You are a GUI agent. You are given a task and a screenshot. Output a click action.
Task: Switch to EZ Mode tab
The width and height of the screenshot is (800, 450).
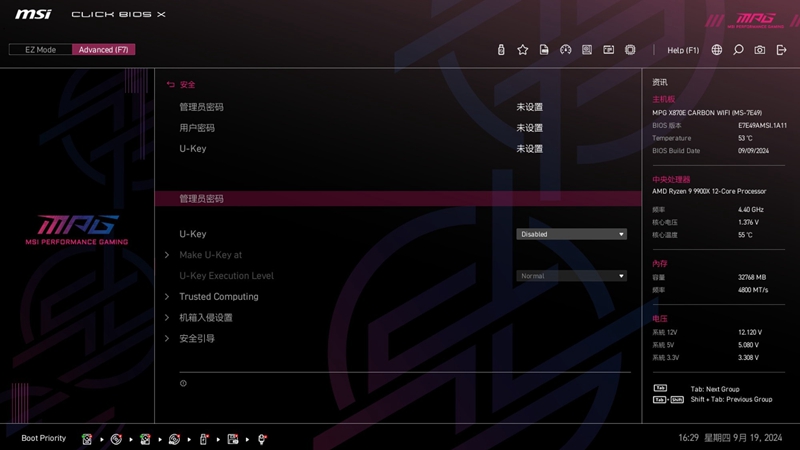click(40, 50)
